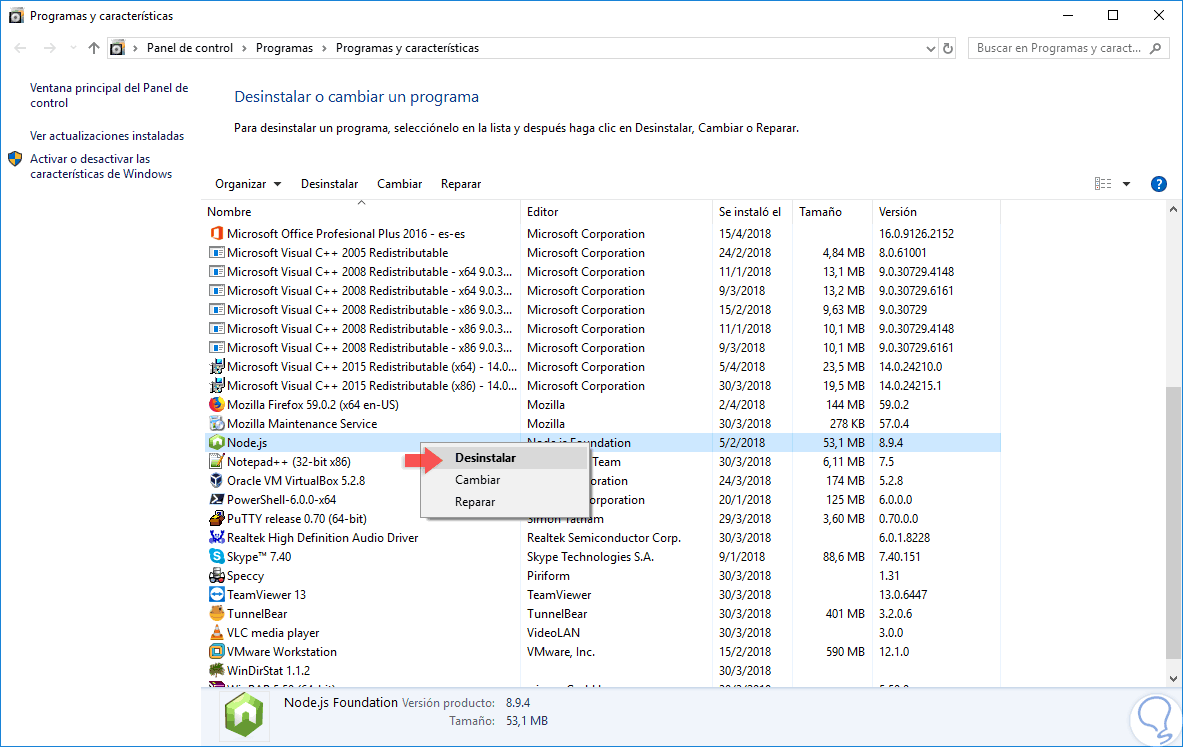Click the TeamViewer 13 icon
The height and width of the screenshot is (747, 1183).
pos(217,595)
